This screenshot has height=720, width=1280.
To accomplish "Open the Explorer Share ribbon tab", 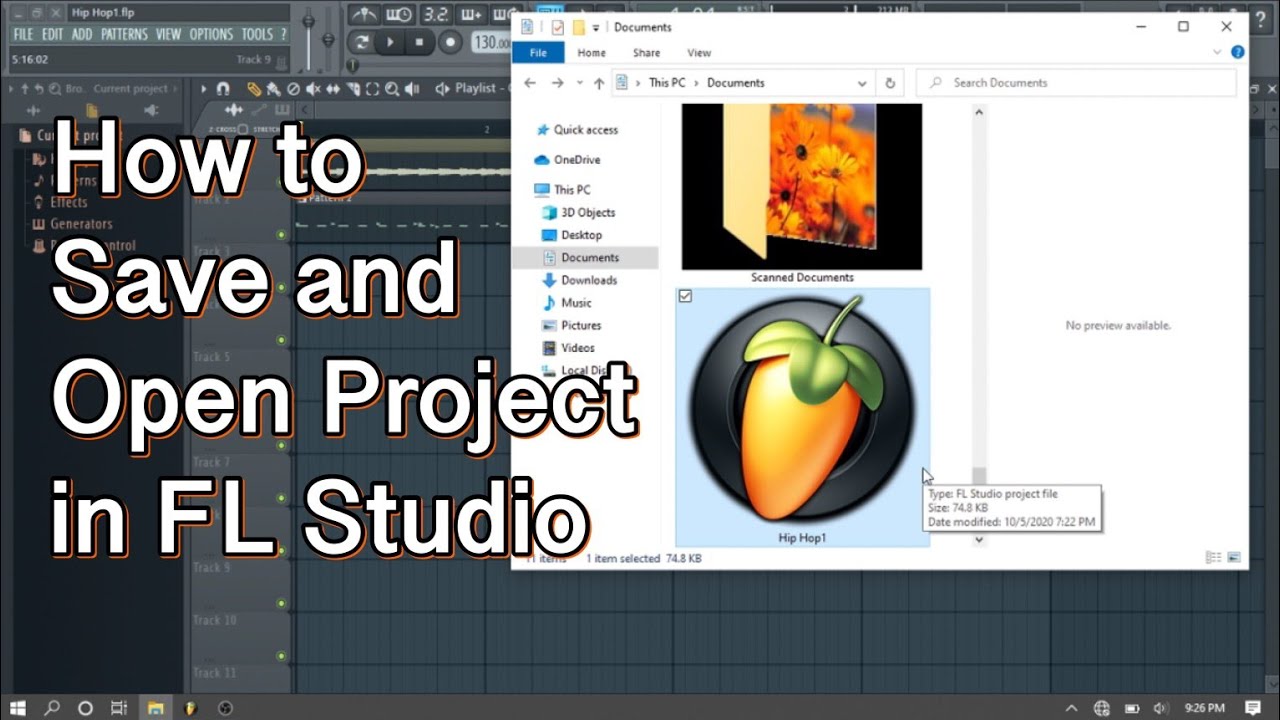I will click(646, 53).
